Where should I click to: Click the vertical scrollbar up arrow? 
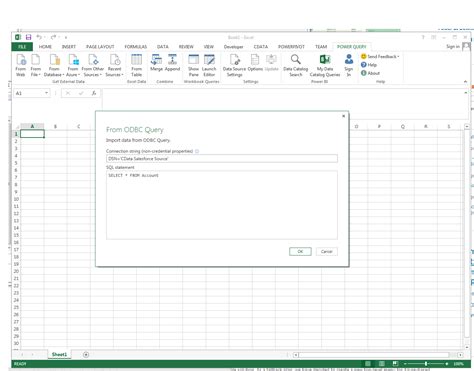point(467,127)
